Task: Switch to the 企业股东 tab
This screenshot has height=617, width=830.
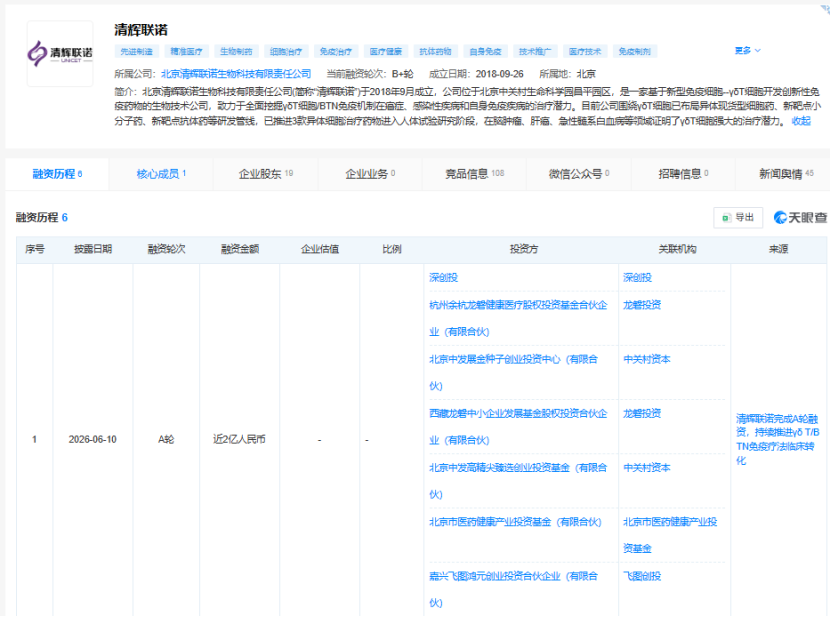Action: coord(266,174)
